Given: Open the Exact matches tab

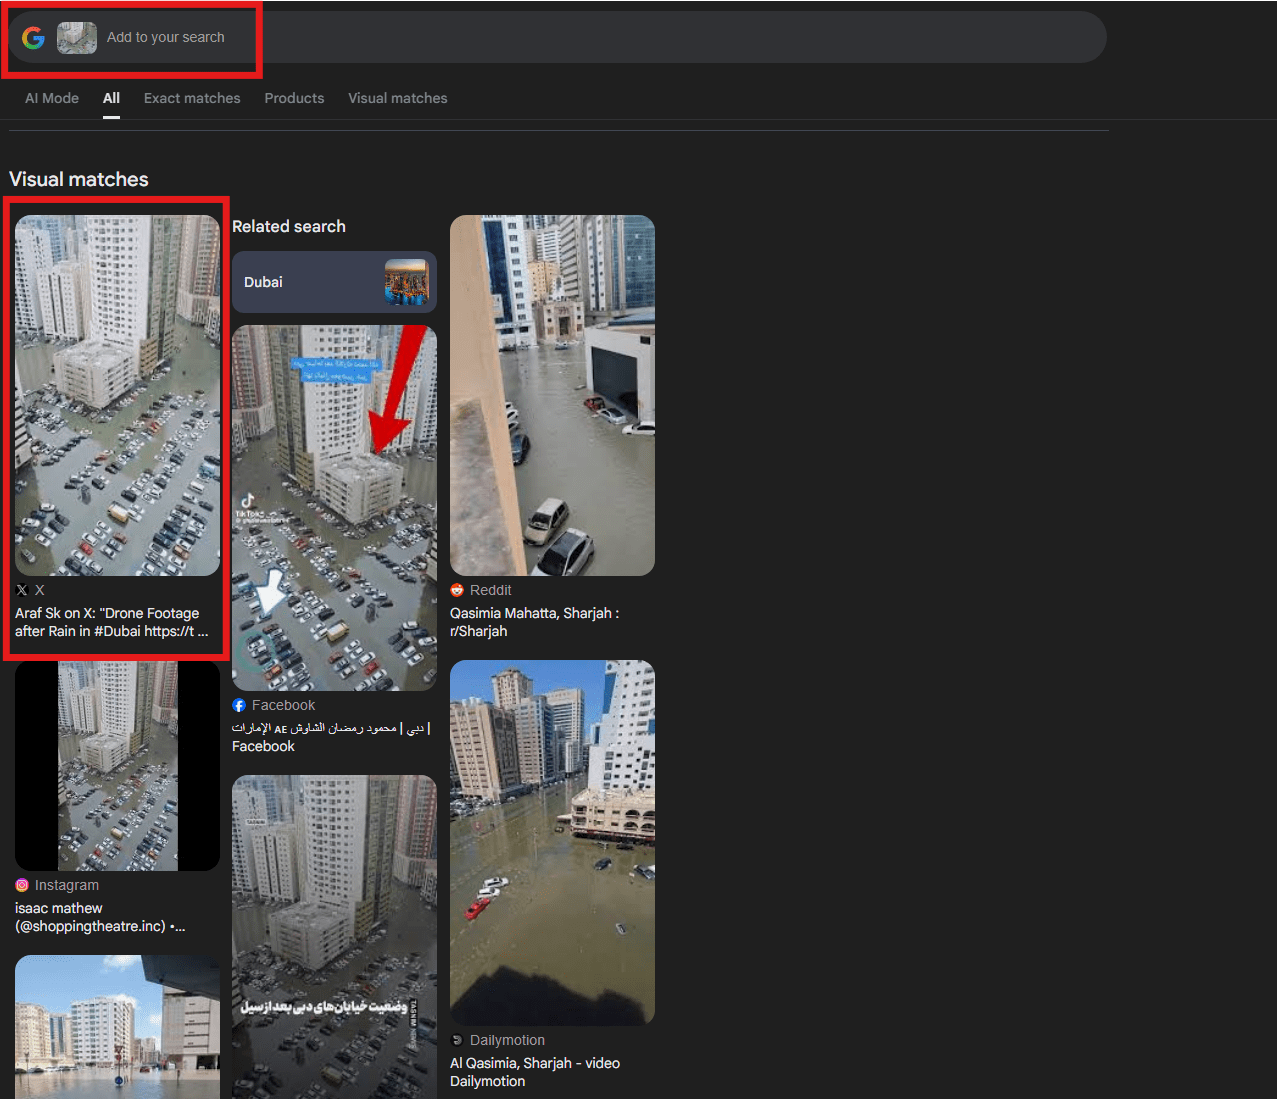Looking at the screenshot, I should [x=192, y=98].
